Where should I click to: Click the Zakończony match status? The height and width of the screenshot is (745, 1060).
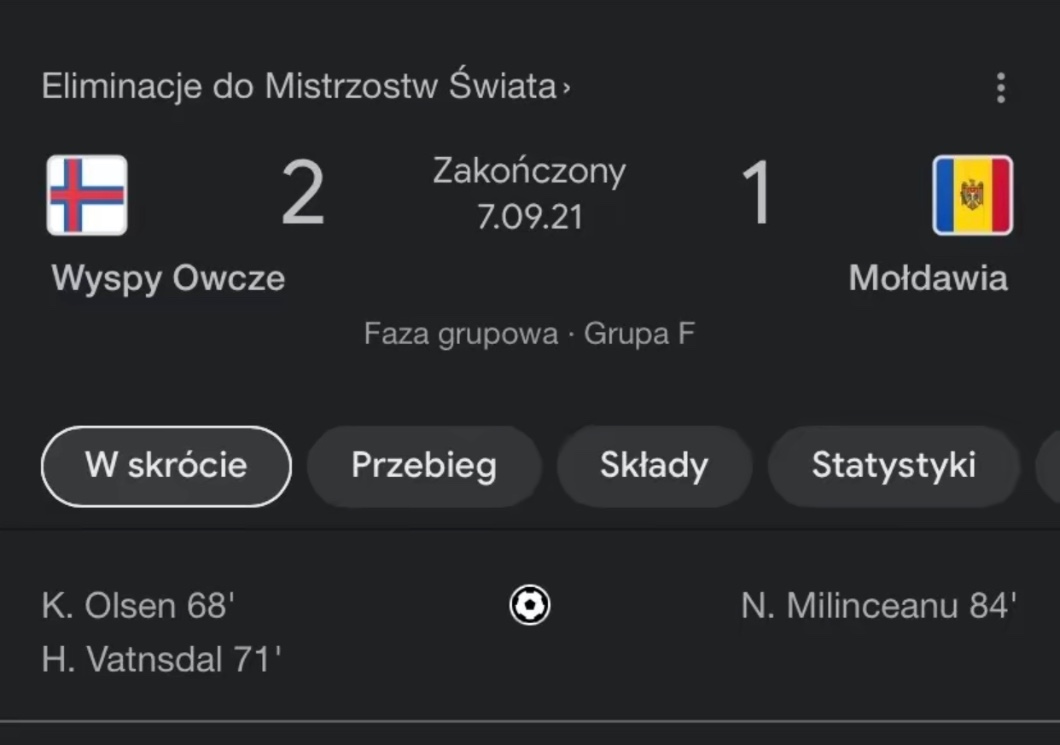pos(529,171)
